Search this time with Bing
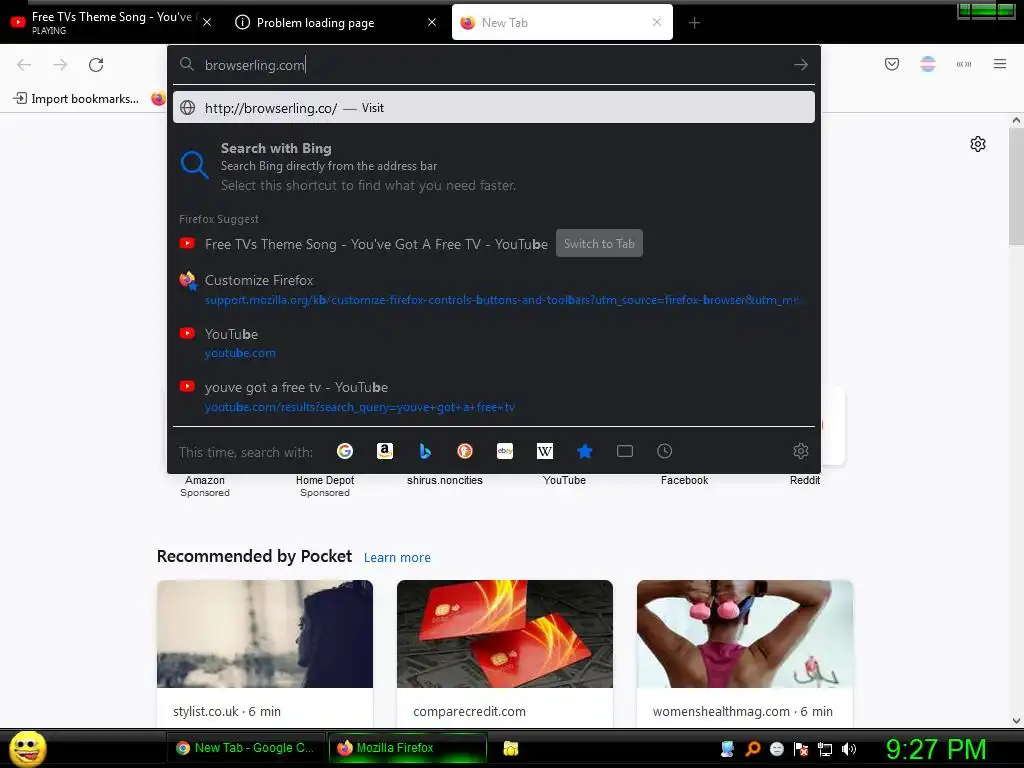 tap(424, 451)
